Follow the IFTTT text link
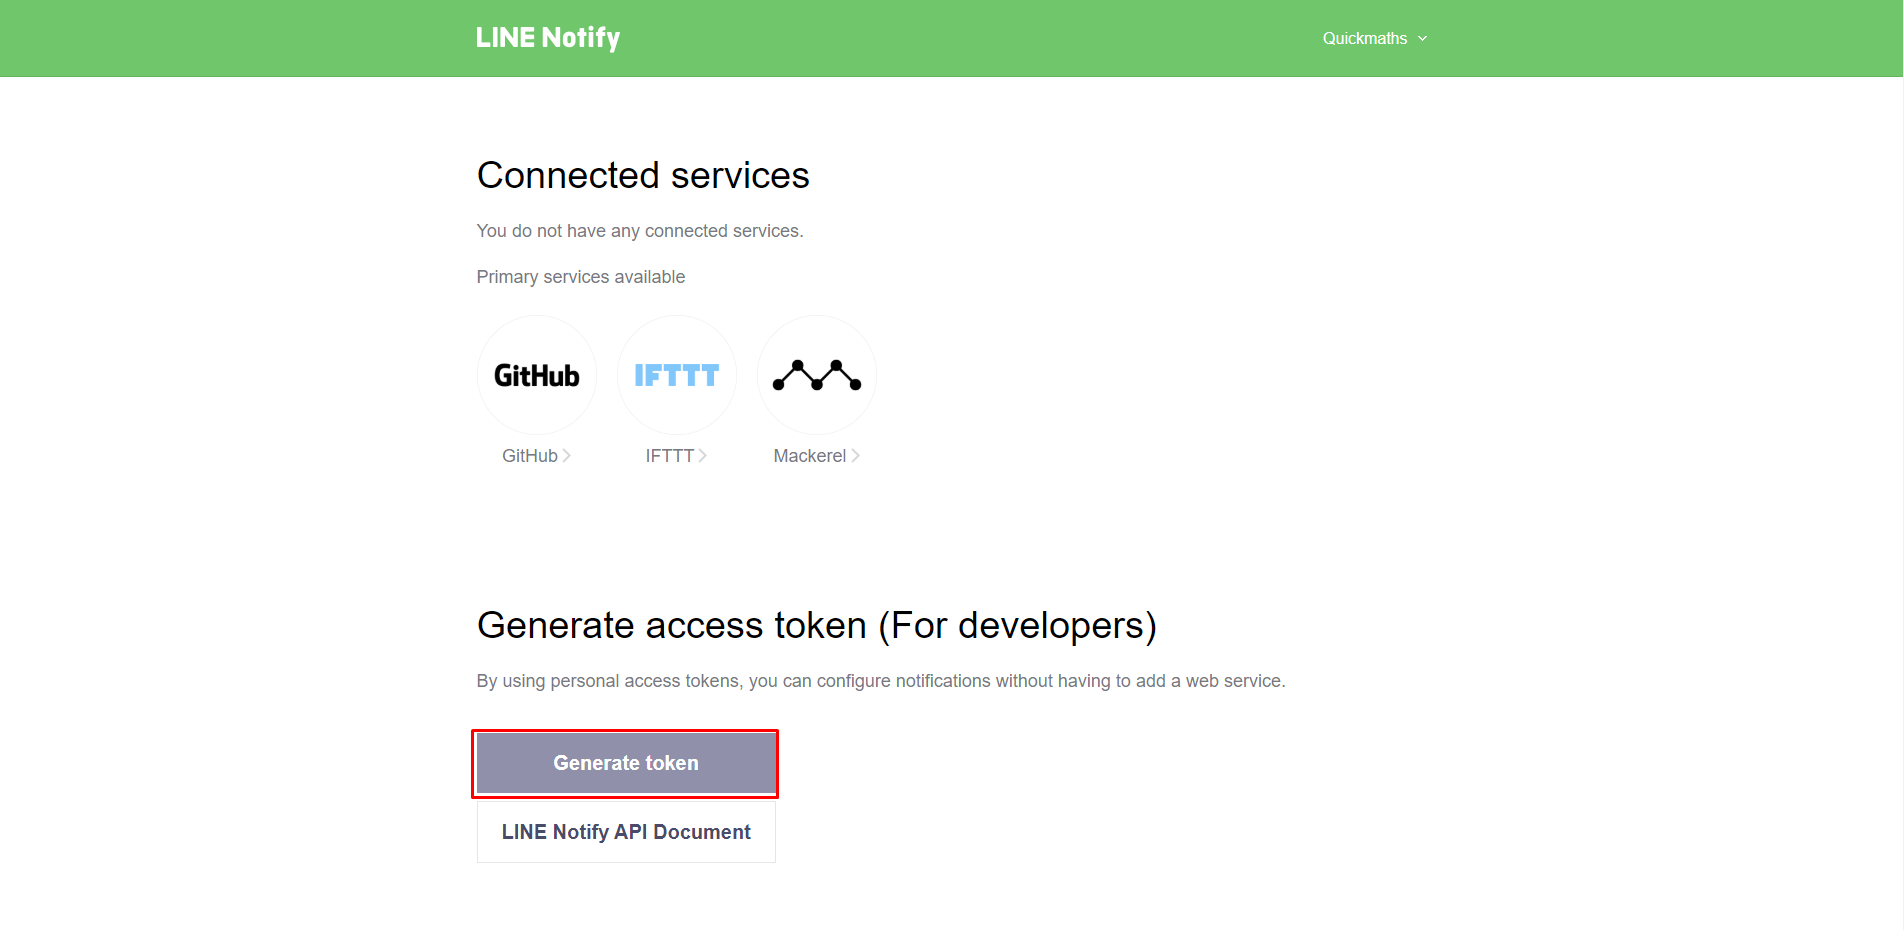This screenshot has width=1904, height=930. click(x=670, y=456)
